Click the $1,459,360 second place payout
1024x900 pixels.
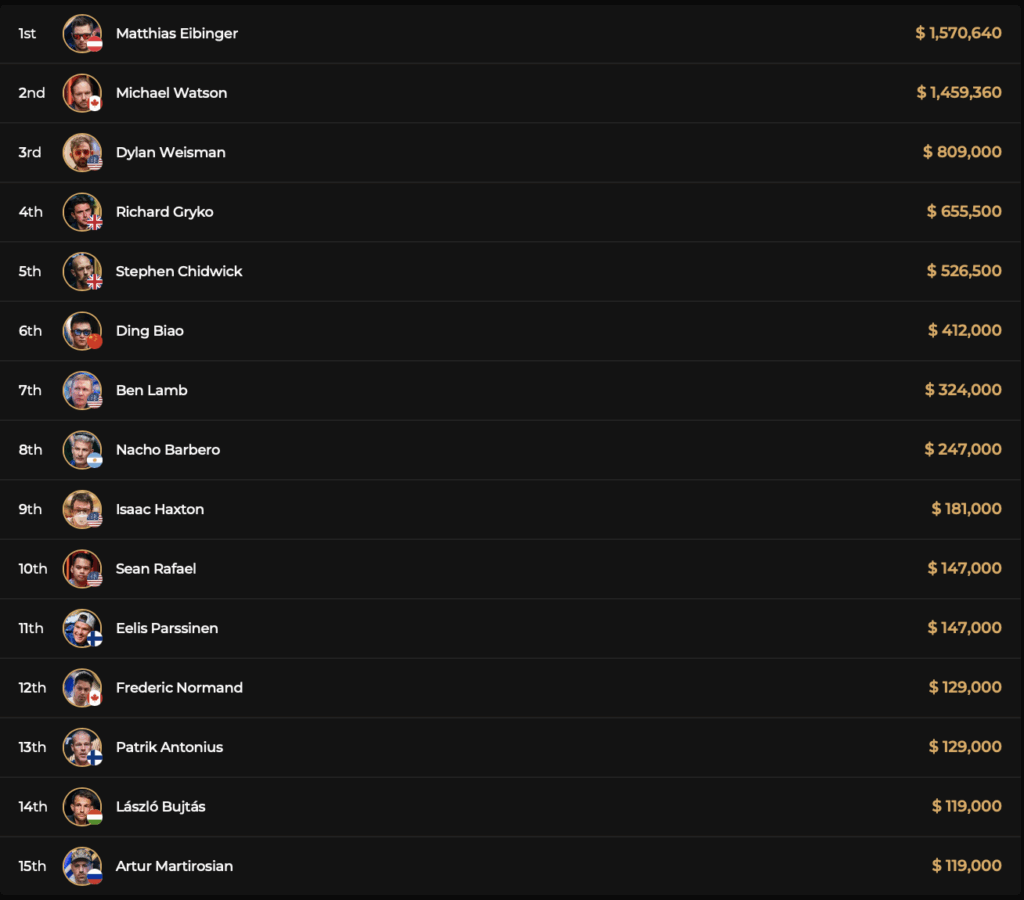959,93
